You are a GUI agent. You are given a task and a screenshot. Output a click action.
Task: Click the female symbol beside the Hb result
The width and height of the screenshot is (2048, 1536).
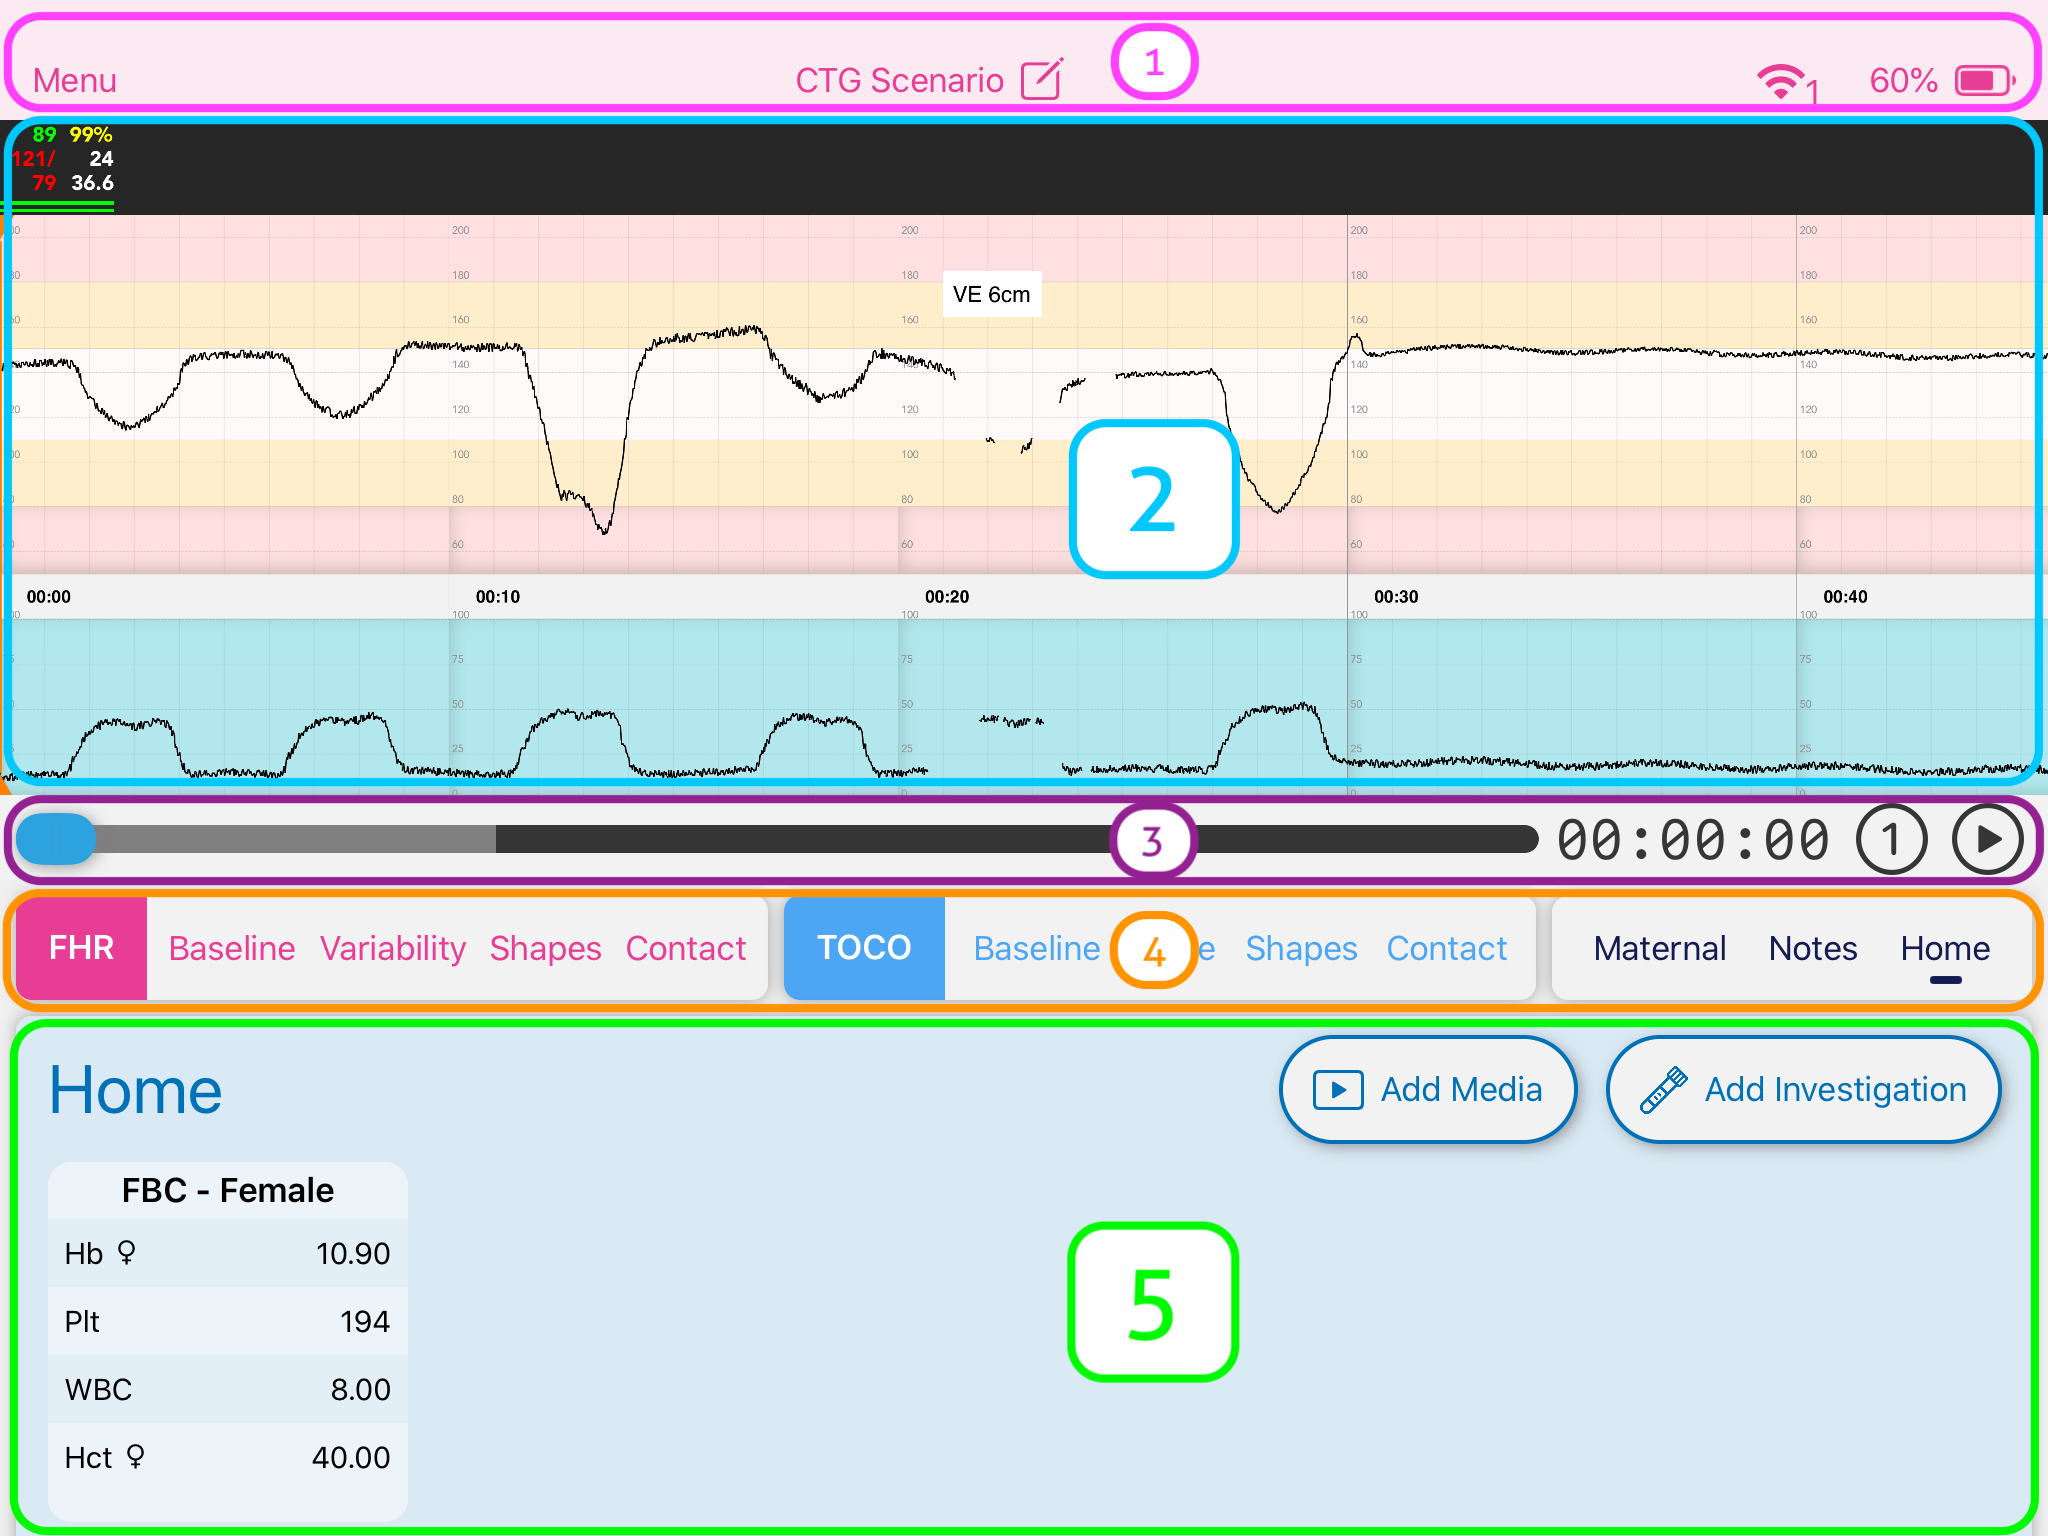[x=124, y=1253]
